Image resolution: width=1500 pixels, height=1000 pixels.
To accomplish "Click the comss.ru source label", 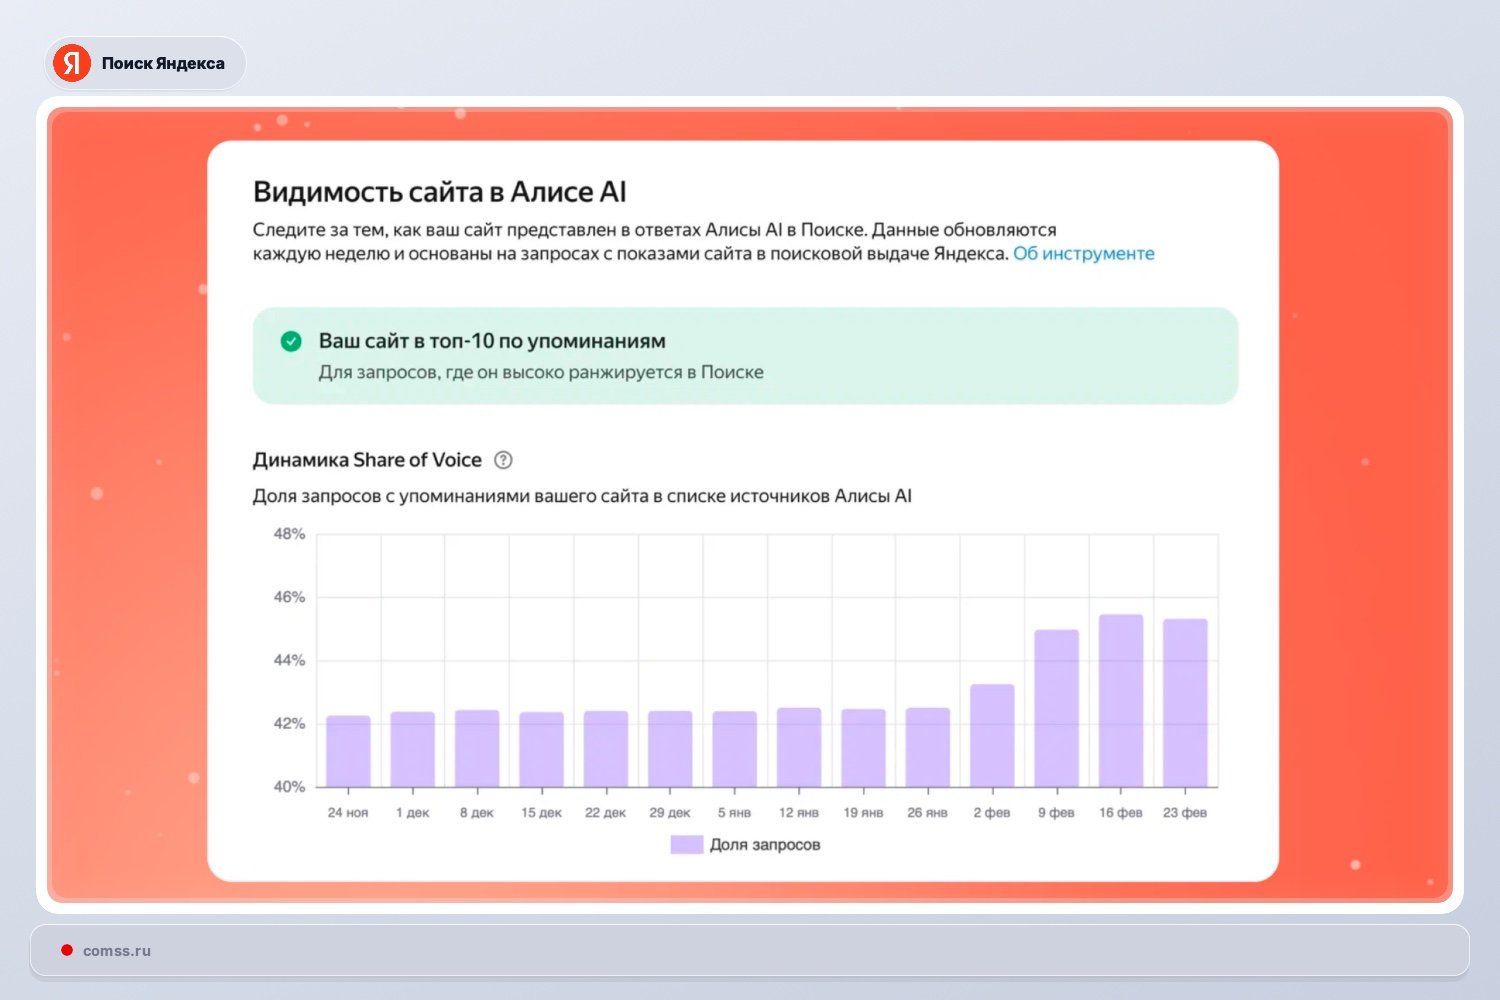I will [x=117, y=951].
